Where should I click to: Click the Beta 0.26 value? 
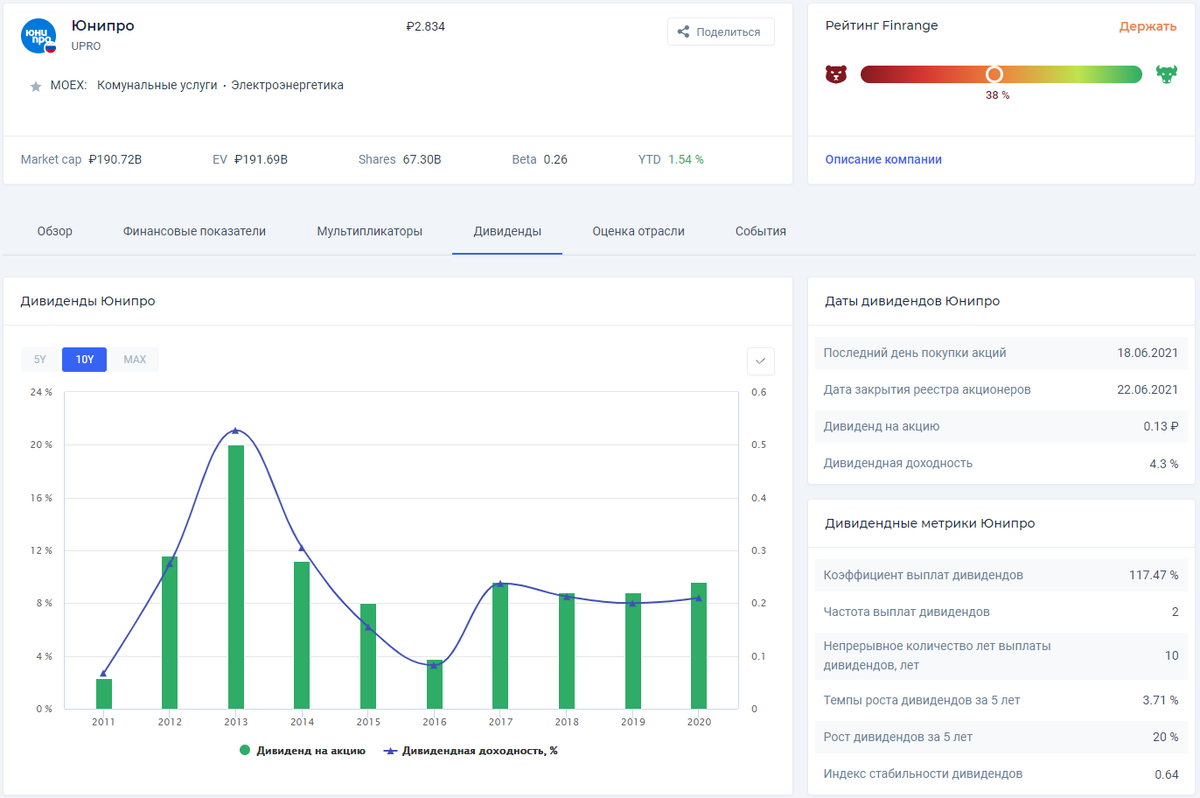click(x=555, y=159)
